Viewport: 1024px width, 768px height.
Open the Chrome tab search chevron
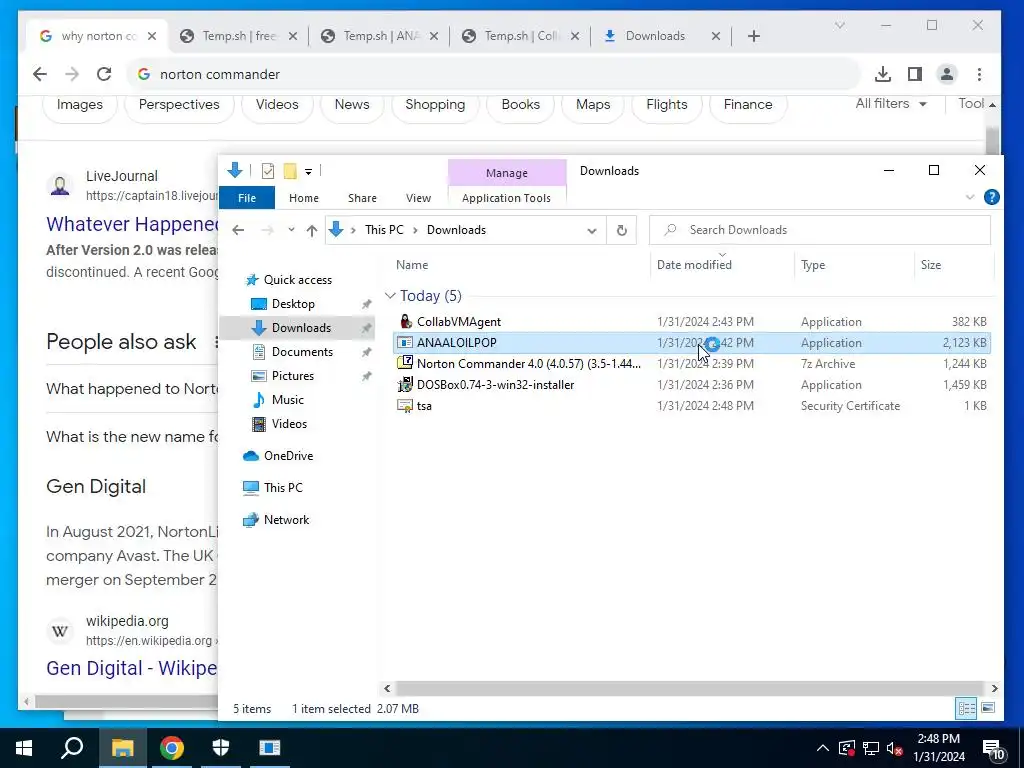click(x=840, y=25)
